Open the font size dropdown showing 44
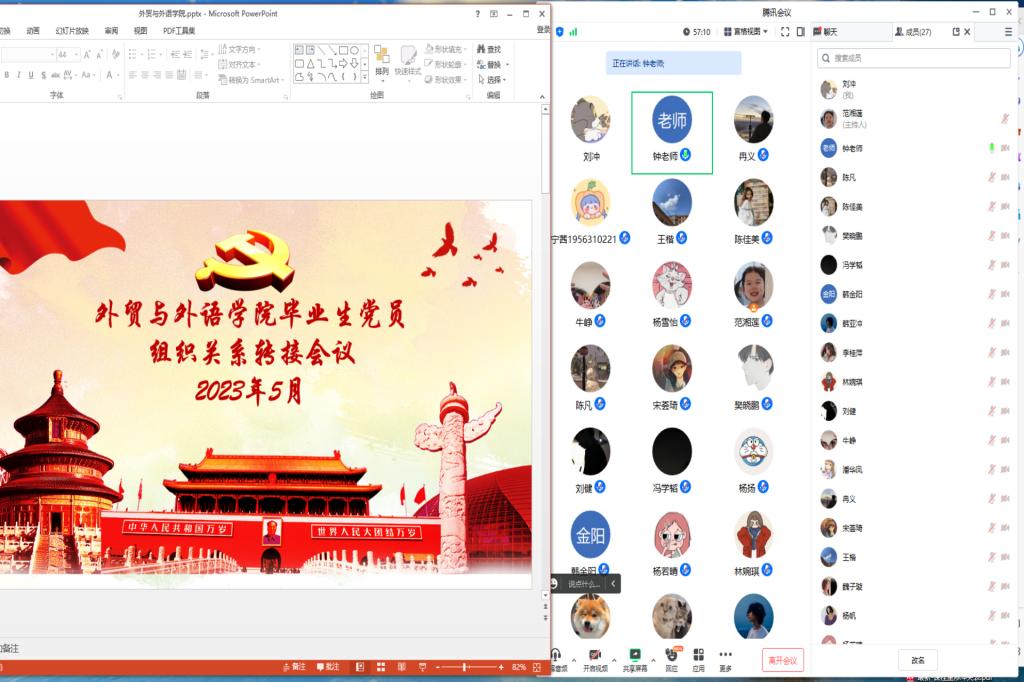This screenshot has height=682, width=1024. click(x=77, y=55)
